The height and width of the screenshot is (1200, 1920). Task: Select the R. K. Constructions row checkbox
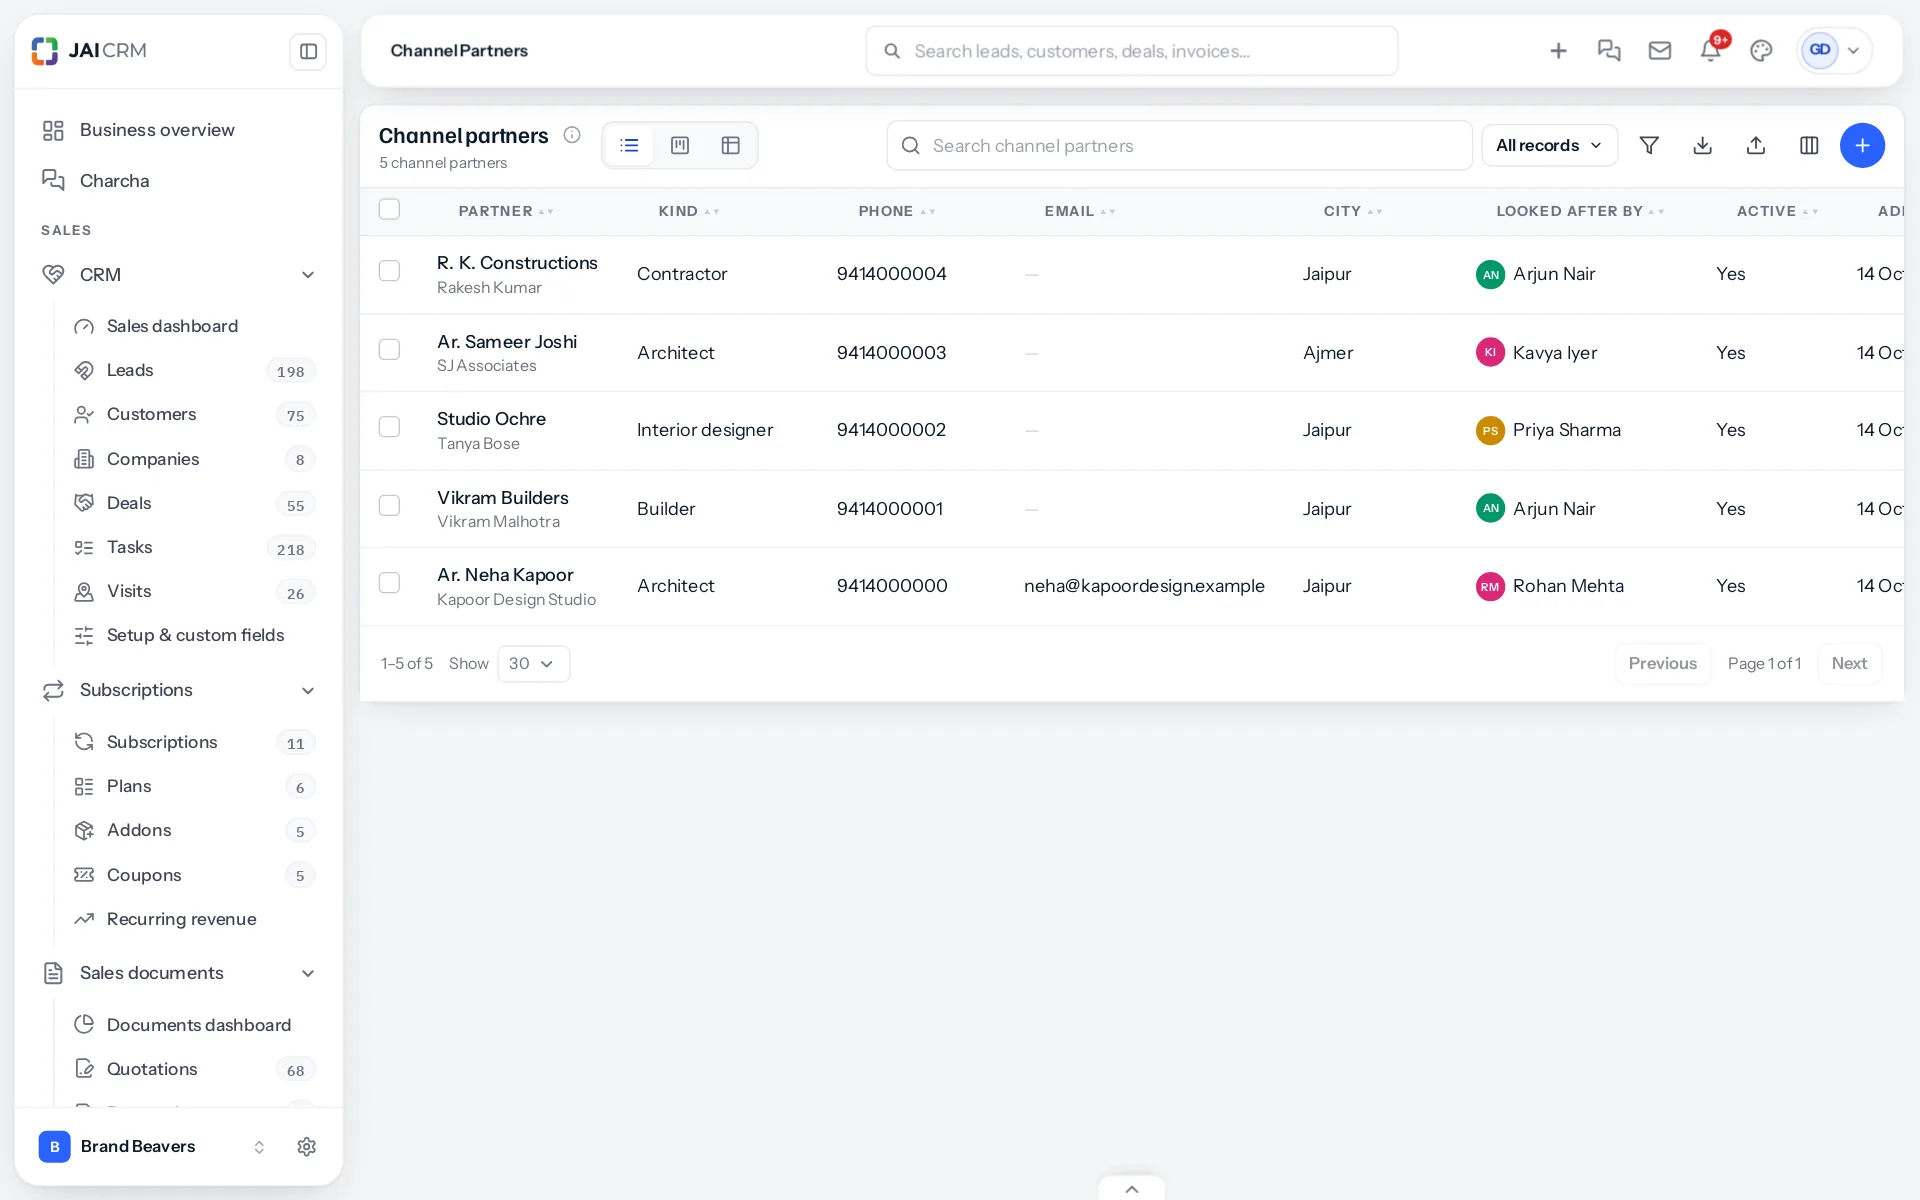pyautogui.click(x=390, y=272)
